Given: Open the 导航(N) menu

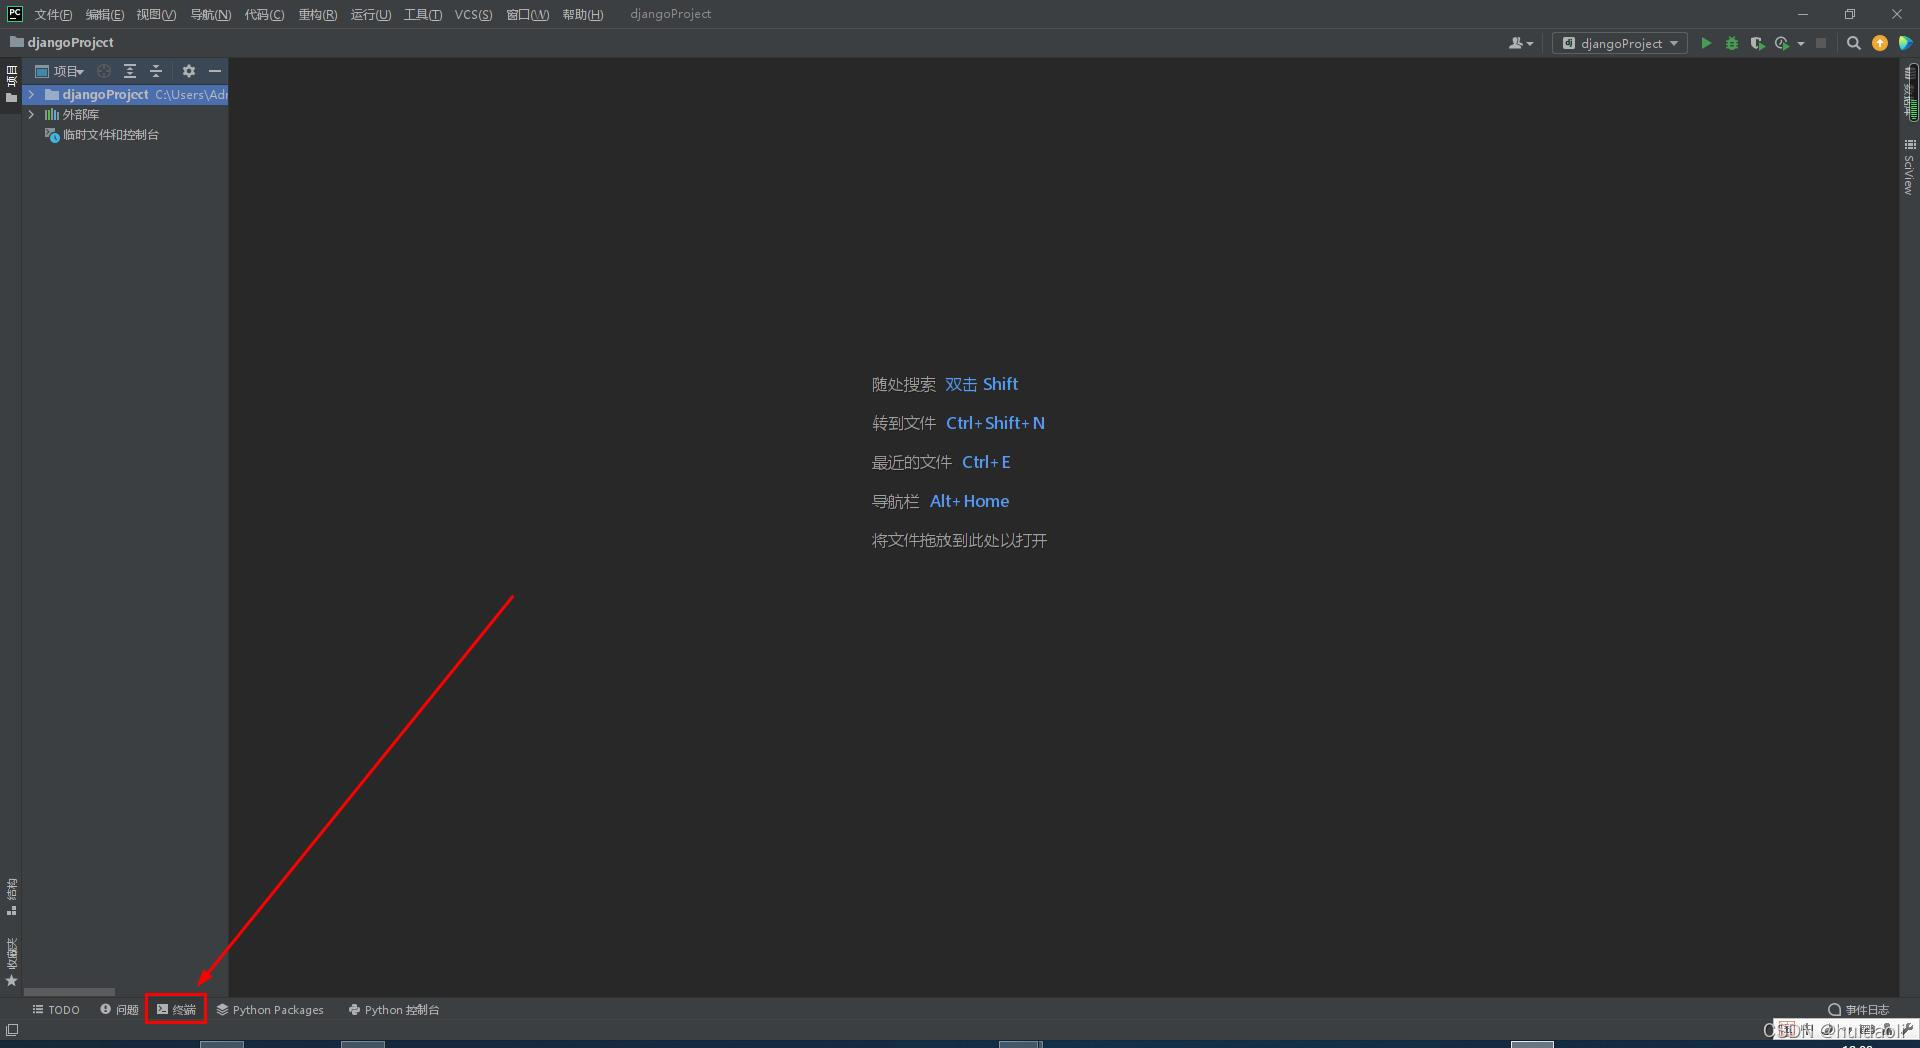Looking at the screenshot, I should (210, 14).
